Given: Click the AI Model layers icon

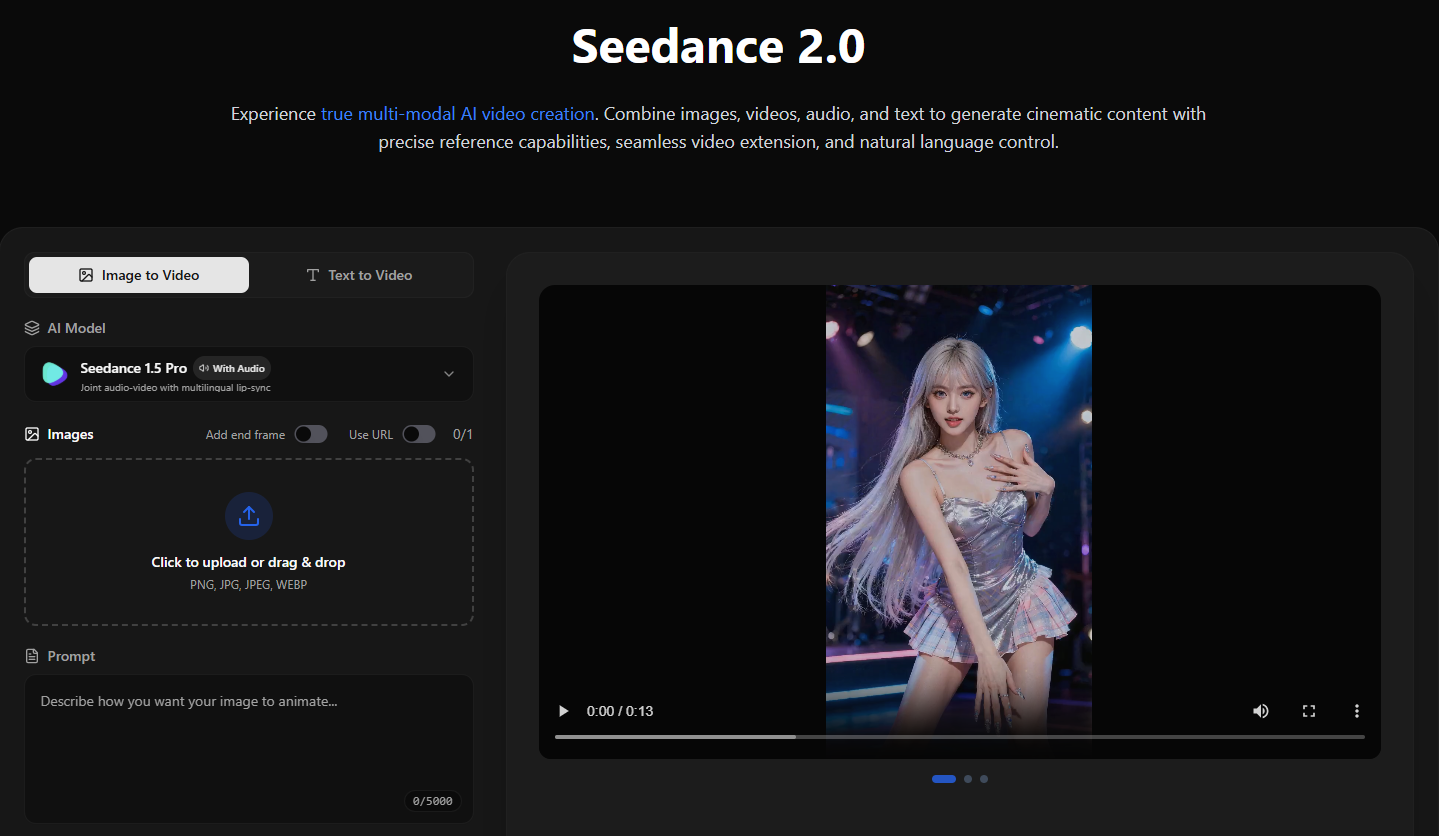Looking at the screenshot, I should tap(32, 328).
